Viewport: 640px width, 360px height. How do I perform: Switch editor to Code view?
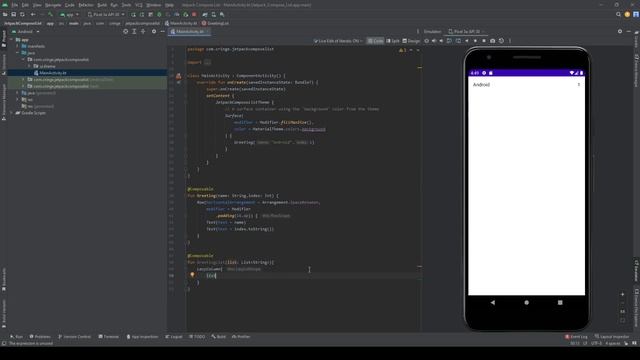coord(375,41)
